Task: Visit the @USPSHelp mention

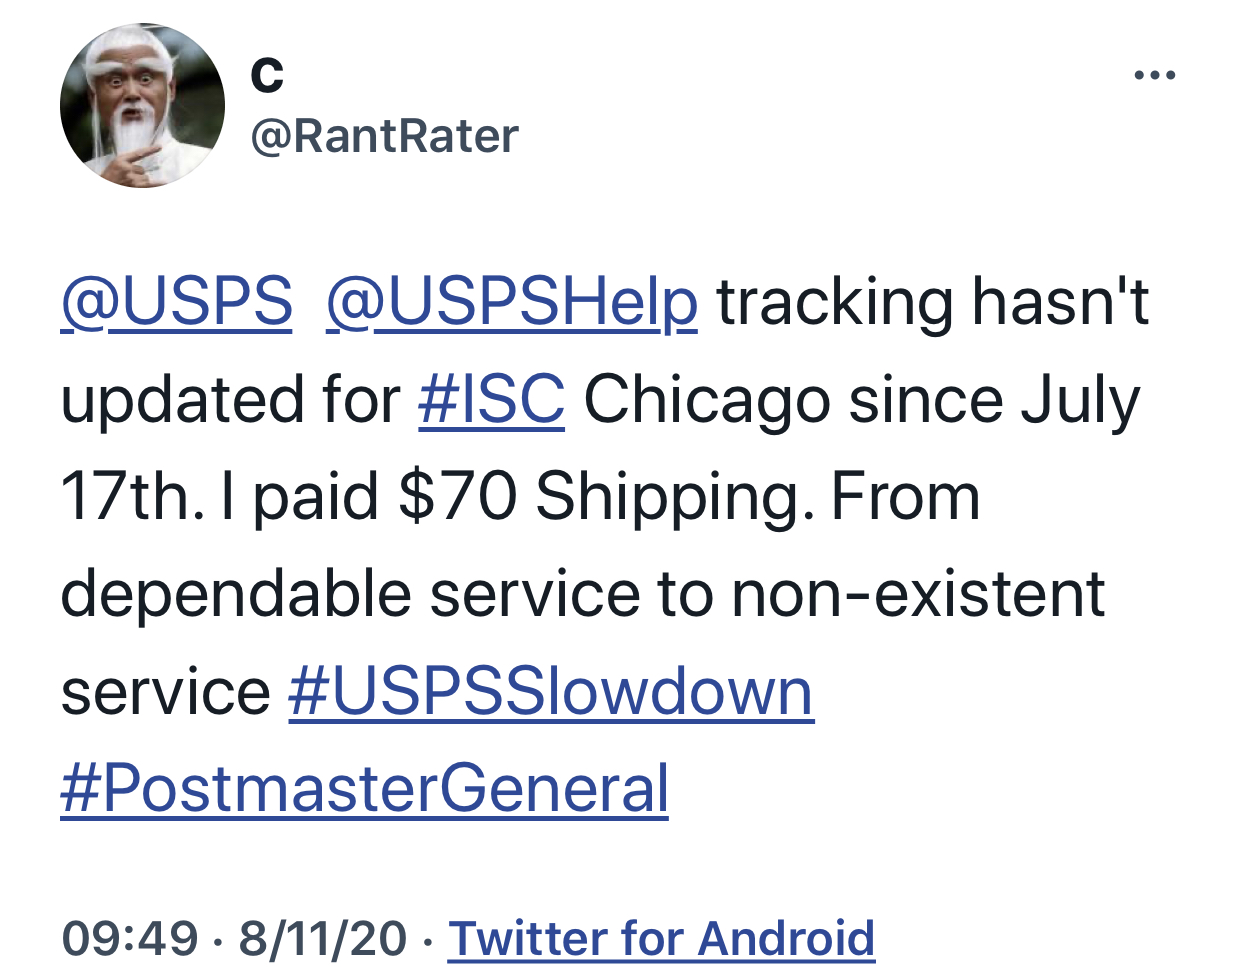Action: [511, 302]
